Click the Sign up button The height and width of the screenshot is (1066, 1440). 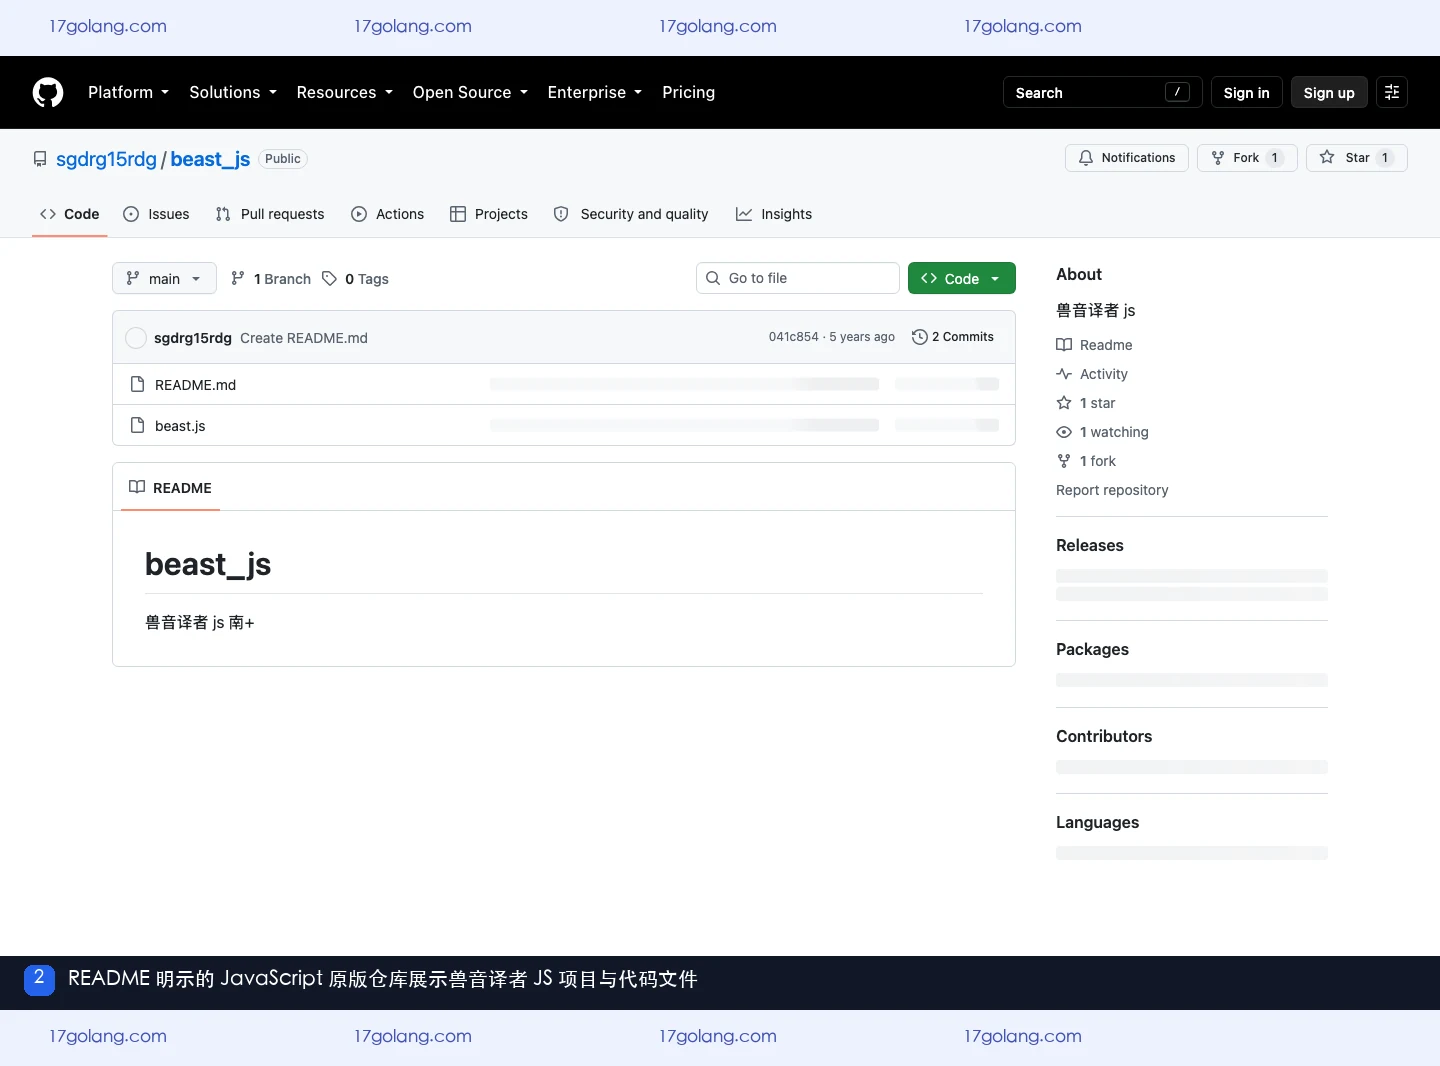click(x=1329, y=92)
